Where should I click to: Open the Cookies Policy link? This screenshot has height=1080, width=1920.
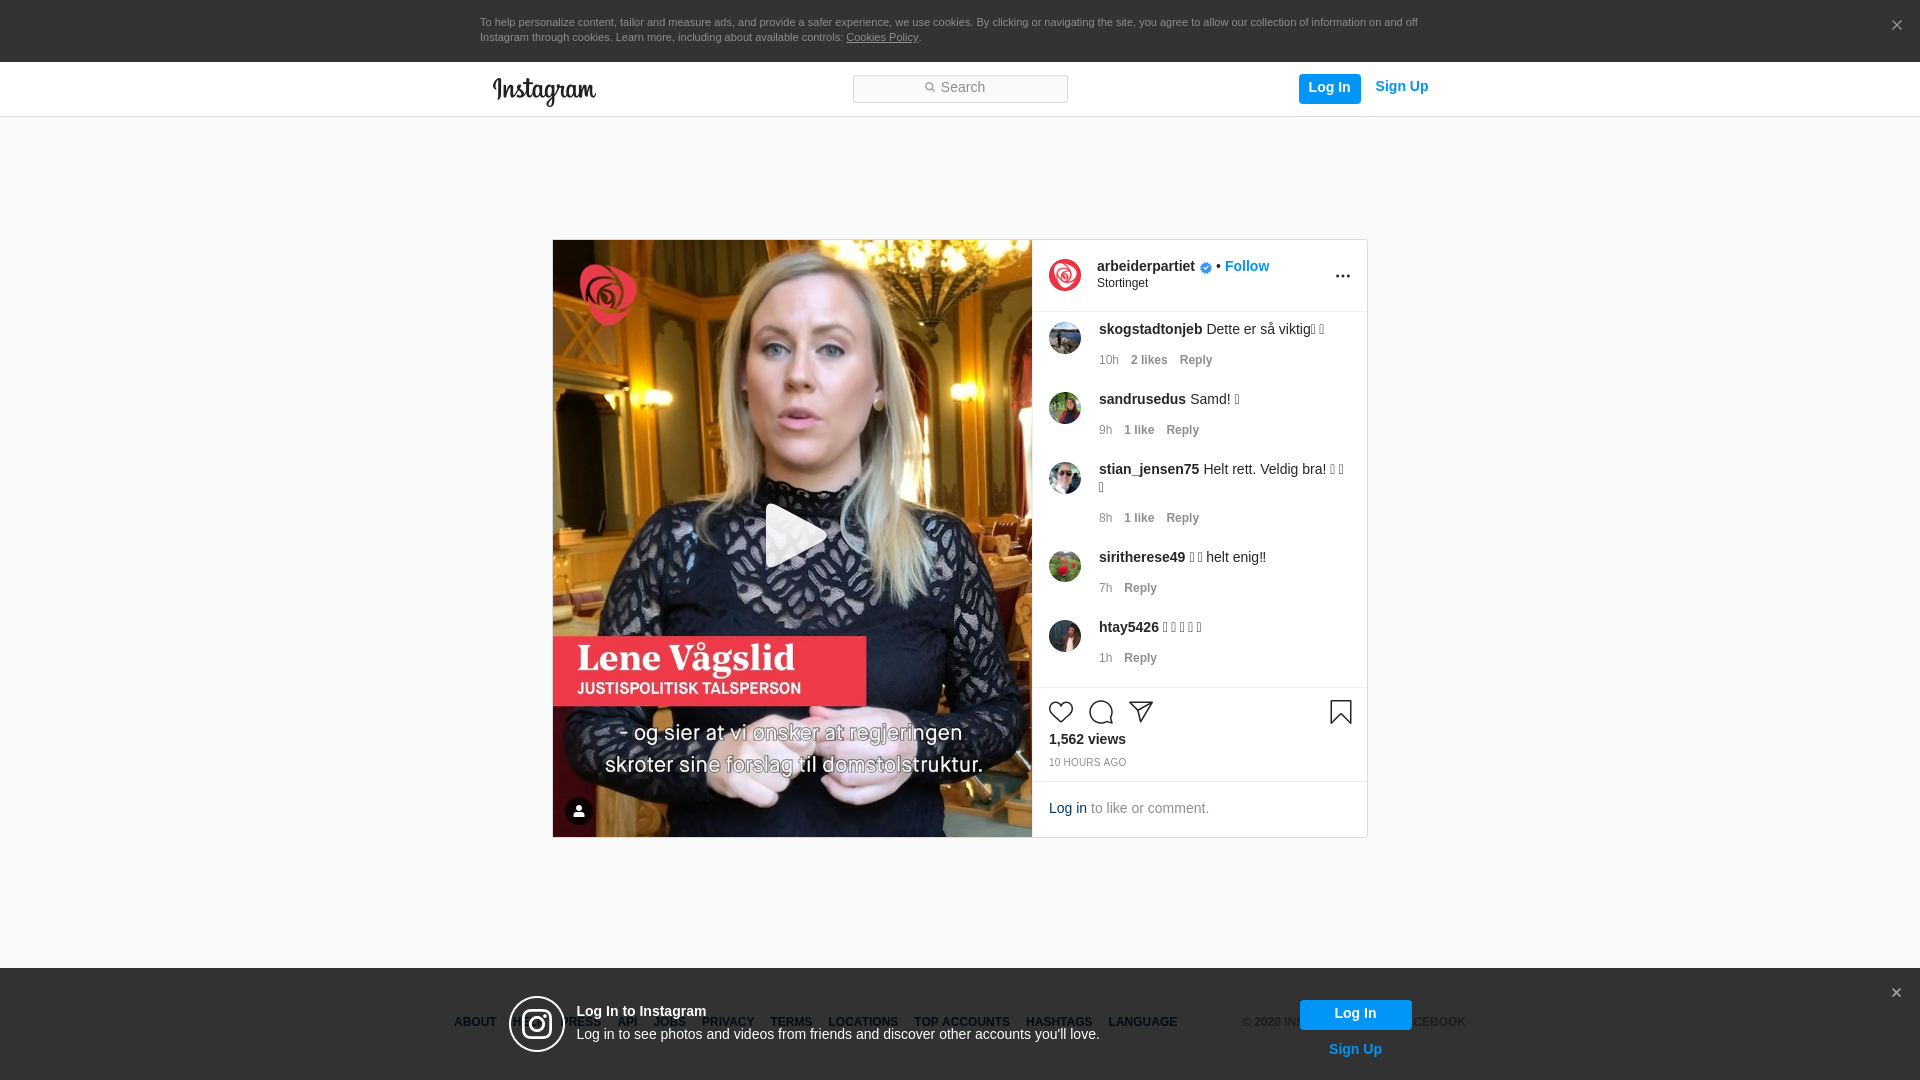pyautogui.click(x=881, y=37)
